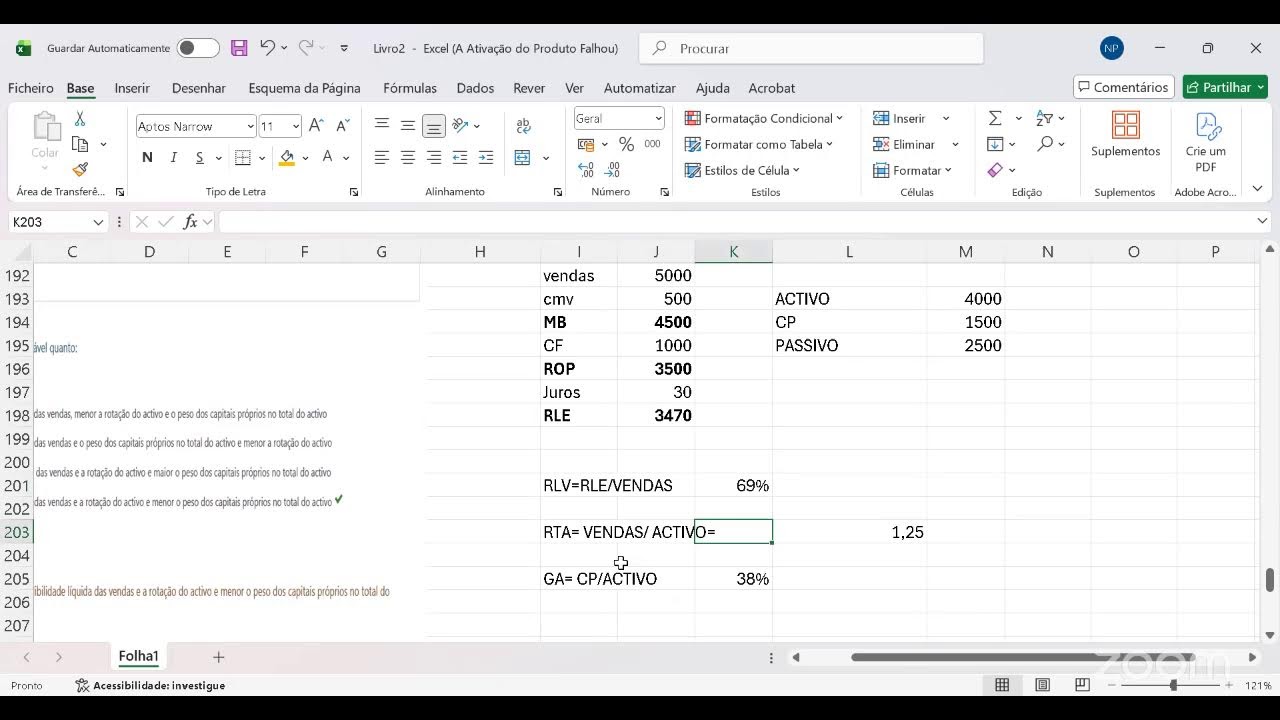The width and height of the screenshot is (1280, 720).
Task: Click the Procurar search box
Action: coord(811,48)
